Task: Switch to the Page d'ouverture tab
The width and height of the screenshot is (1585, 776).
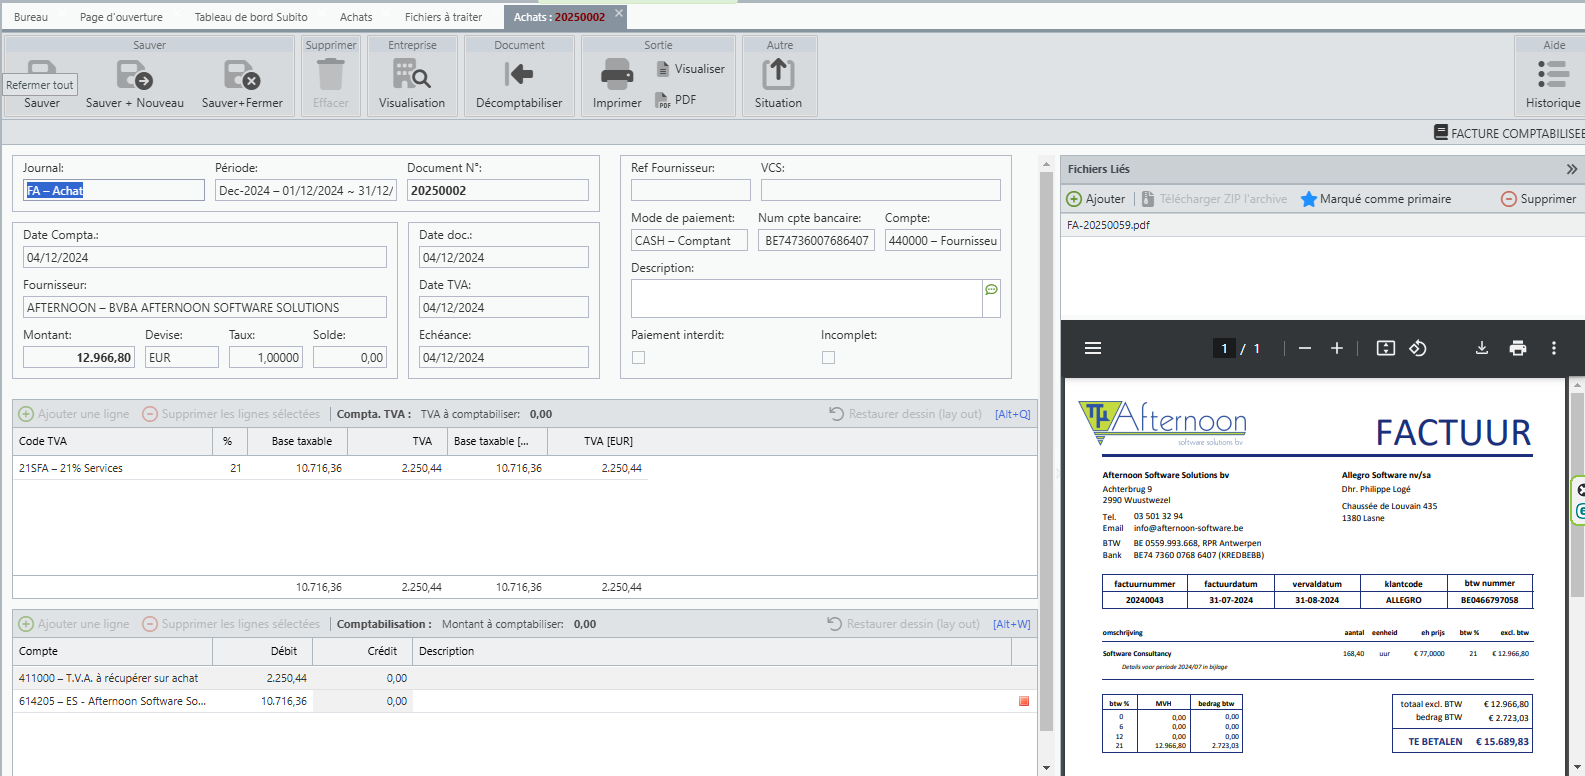Action: click(x=121, y=17)
